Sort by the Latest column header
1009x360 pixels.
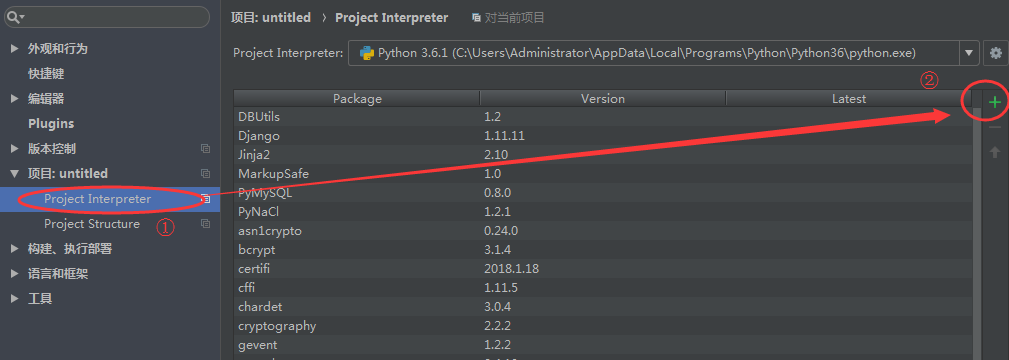pyautogui.click(x=849, y=99)
